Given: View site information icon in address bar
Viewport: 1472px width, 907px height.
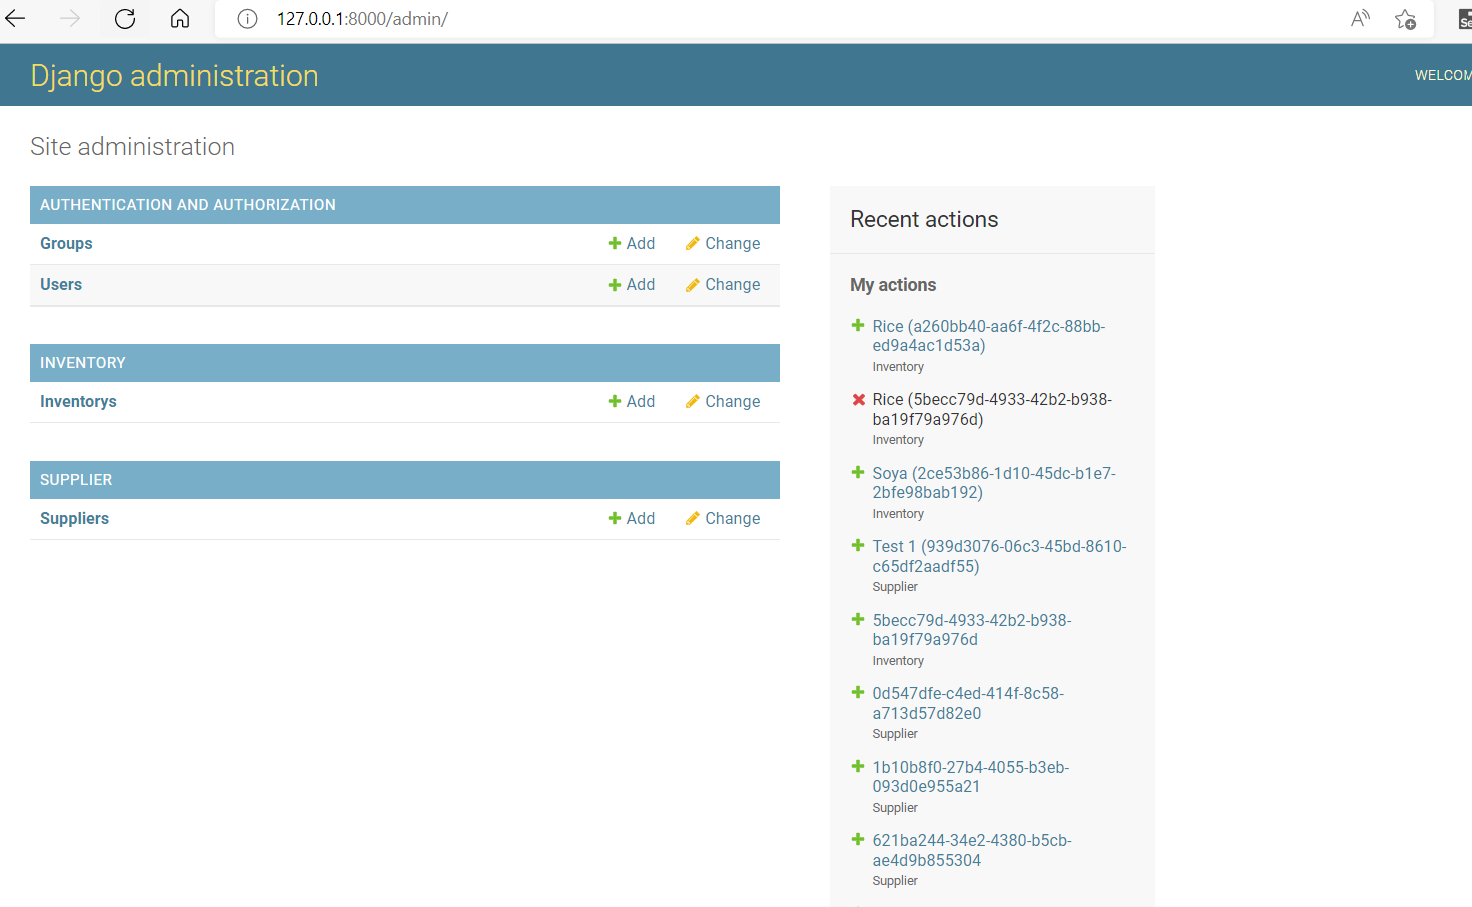Looking at the screenshot, I should tap(248, 19).
